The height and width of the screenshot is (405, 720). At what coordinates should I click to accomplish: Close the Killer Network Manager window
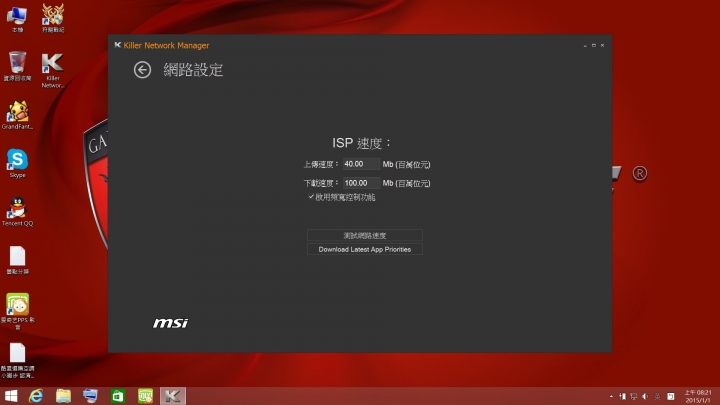click(x=602, y=45)
